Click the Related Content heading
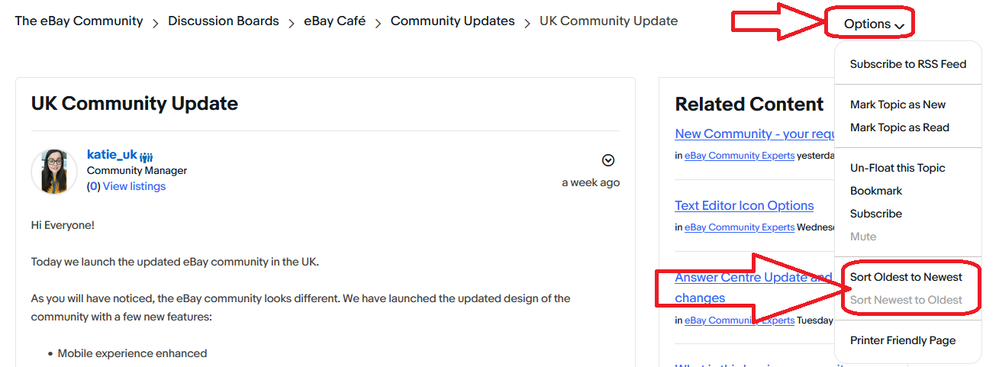The height and width of the screenshot is (367, 999). [749, 104]
